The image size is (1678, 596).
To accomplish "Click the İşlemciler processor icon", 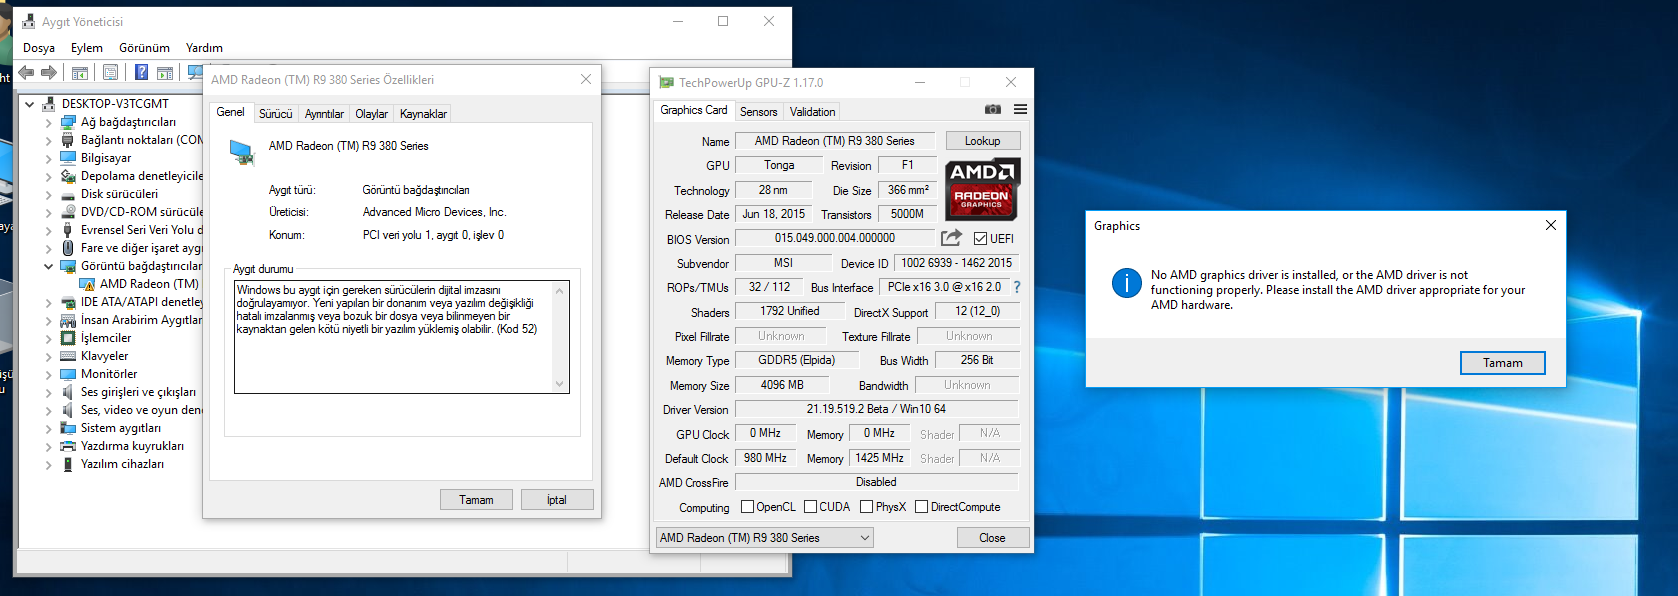I will pyautogui.click(x=68, y=338).
